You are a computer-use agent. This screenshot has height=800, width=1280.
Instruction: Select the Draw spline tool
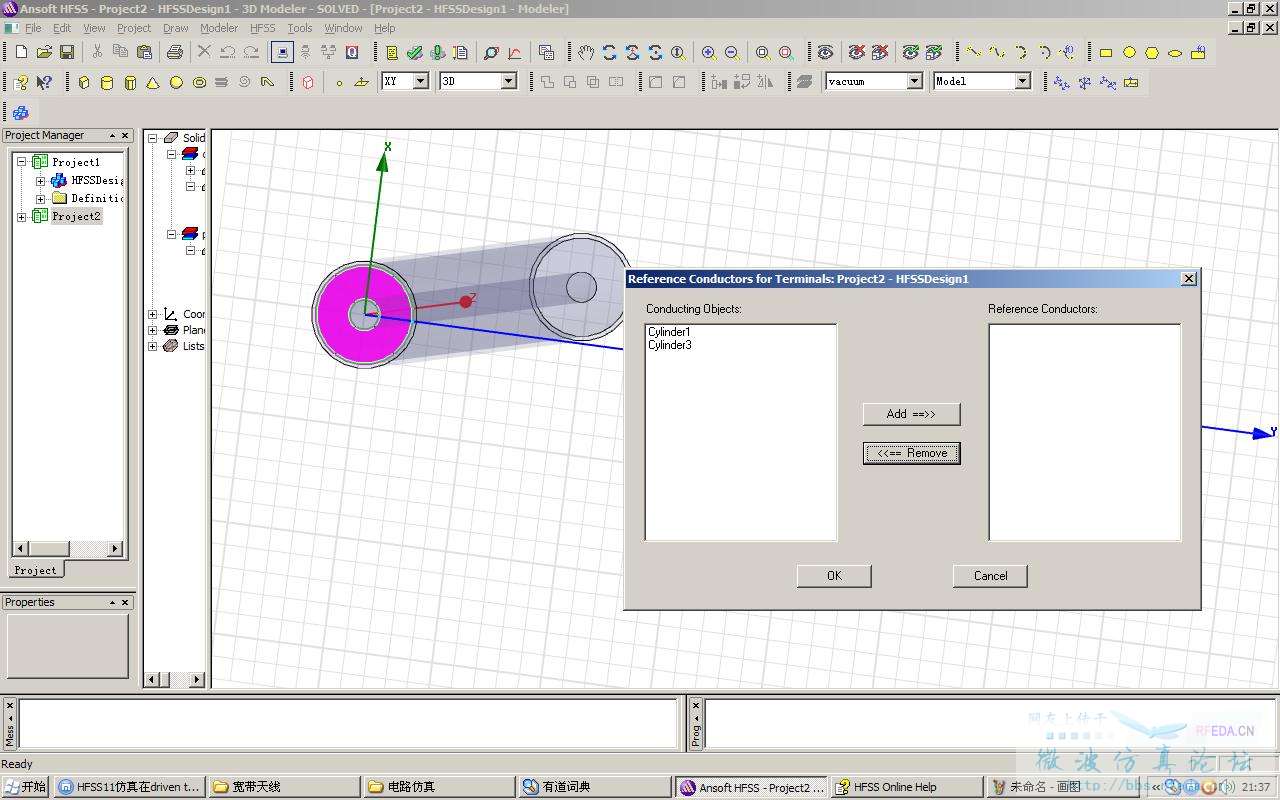(997, 52)
